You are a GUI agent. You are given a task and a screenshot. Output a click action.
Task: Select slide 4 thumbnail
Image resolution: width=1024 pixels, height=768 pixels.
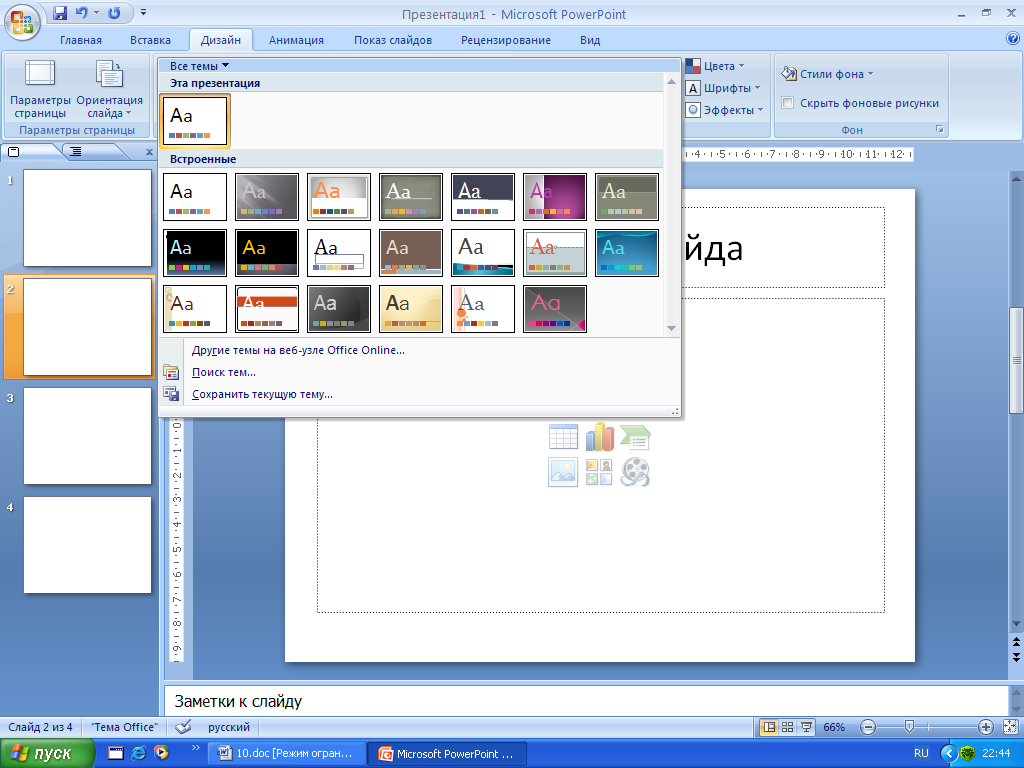click(88, 545)
